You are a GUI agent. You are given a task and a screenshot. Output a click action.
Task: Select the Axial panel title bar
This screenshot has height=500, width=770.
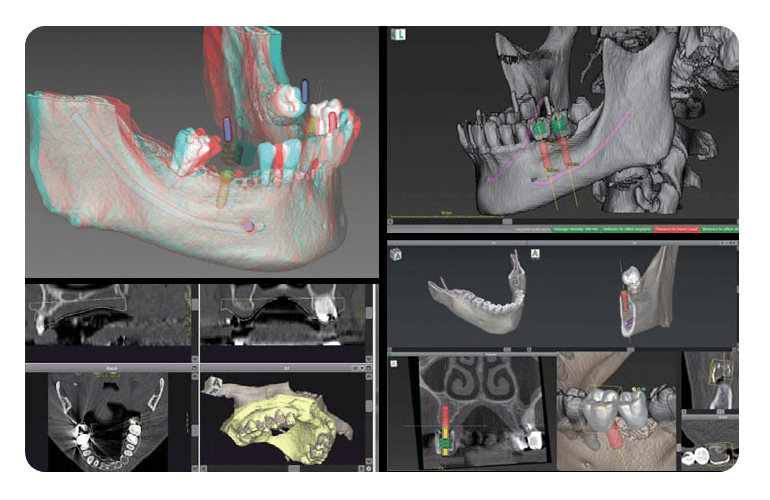pyautogui.click(x=109, y=368)
